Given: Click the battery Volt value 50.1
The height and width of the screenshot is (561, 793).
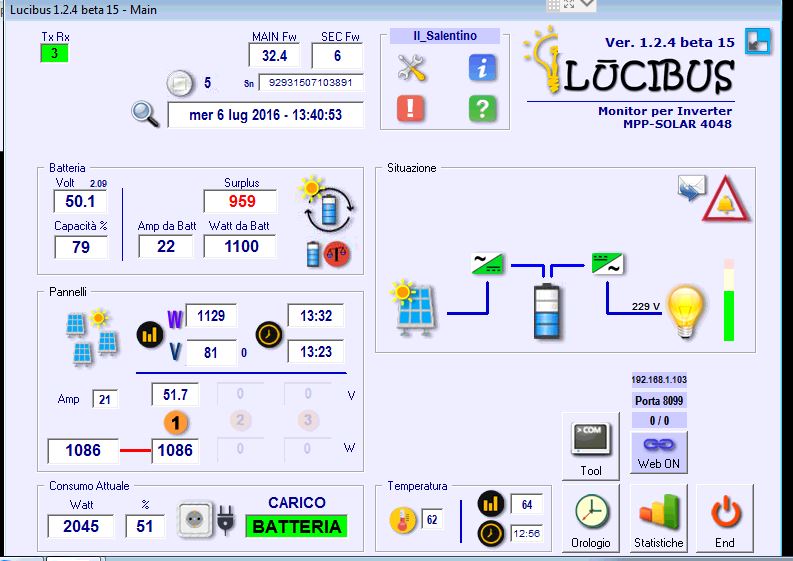Looking at the screenshot, I should (80, 201).
